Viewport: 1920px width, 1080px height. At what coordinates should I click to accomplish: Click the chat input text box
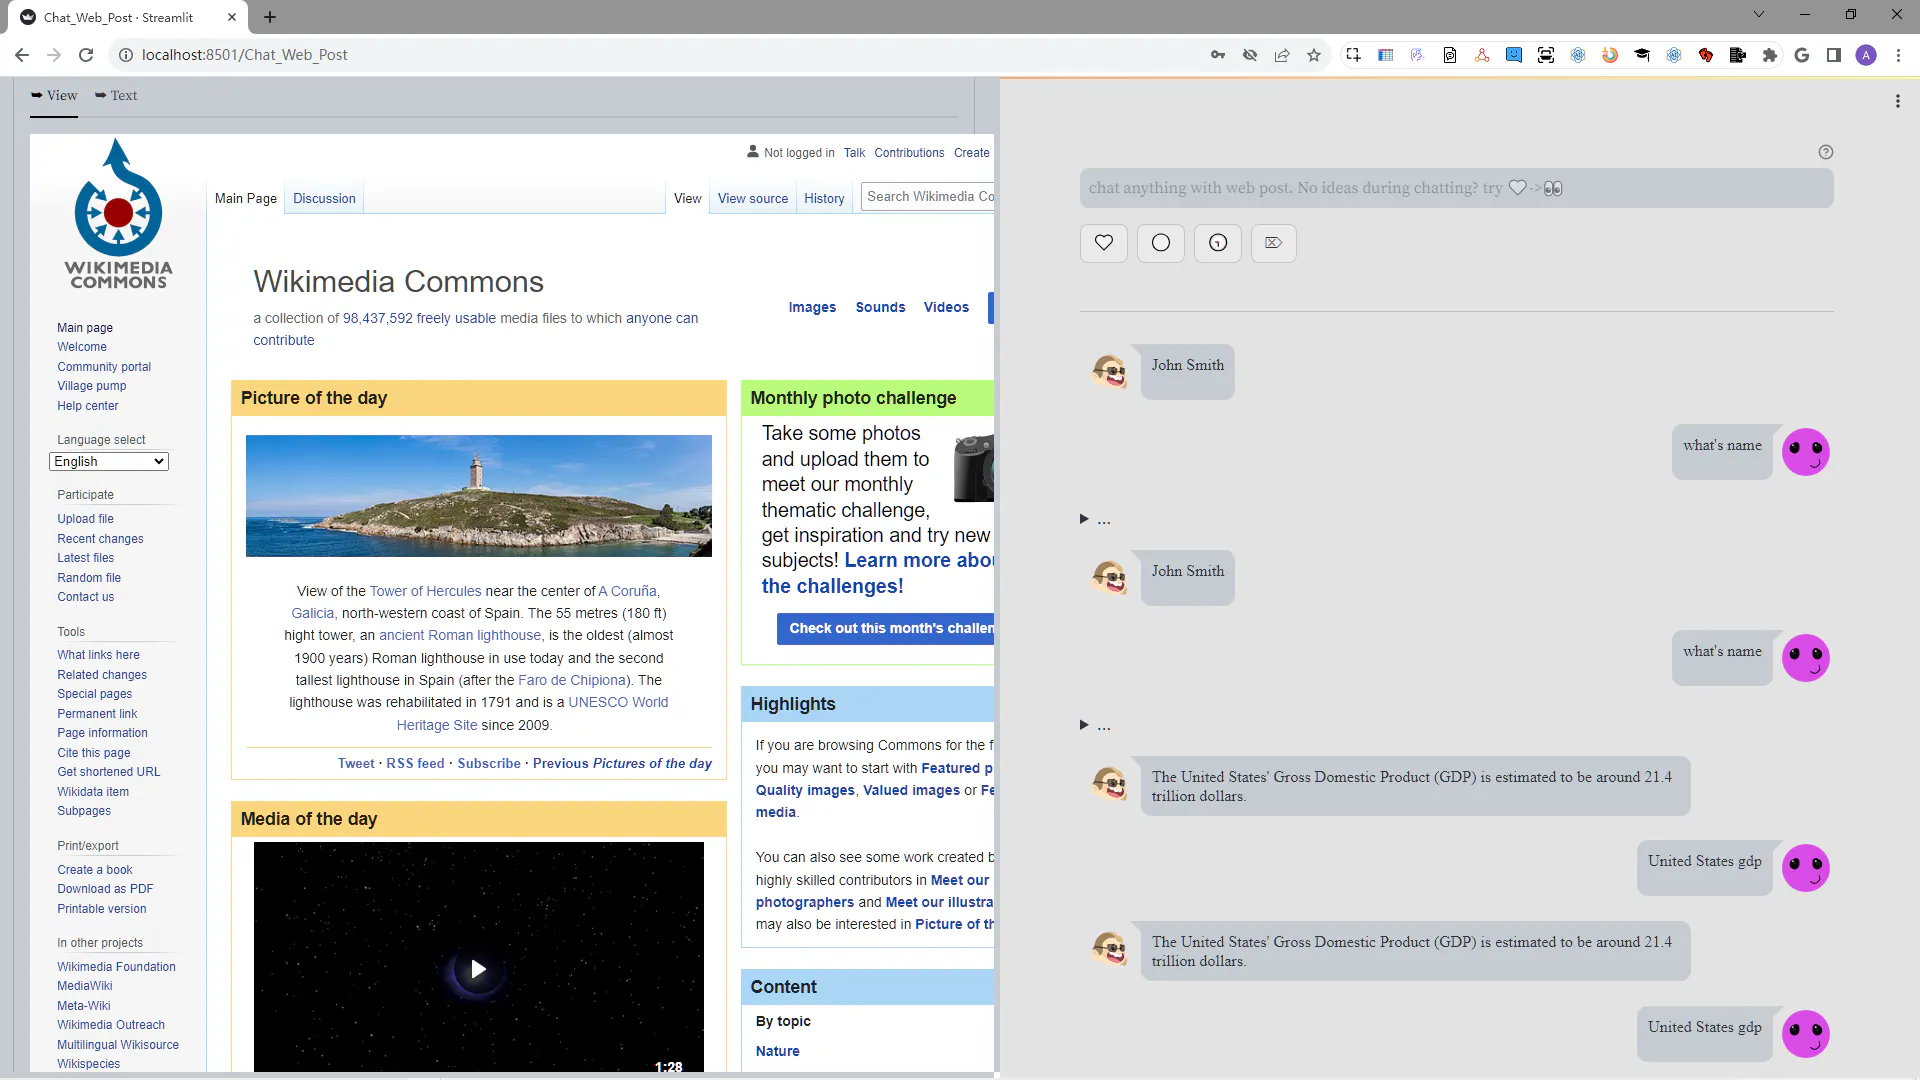[1456, 188]
